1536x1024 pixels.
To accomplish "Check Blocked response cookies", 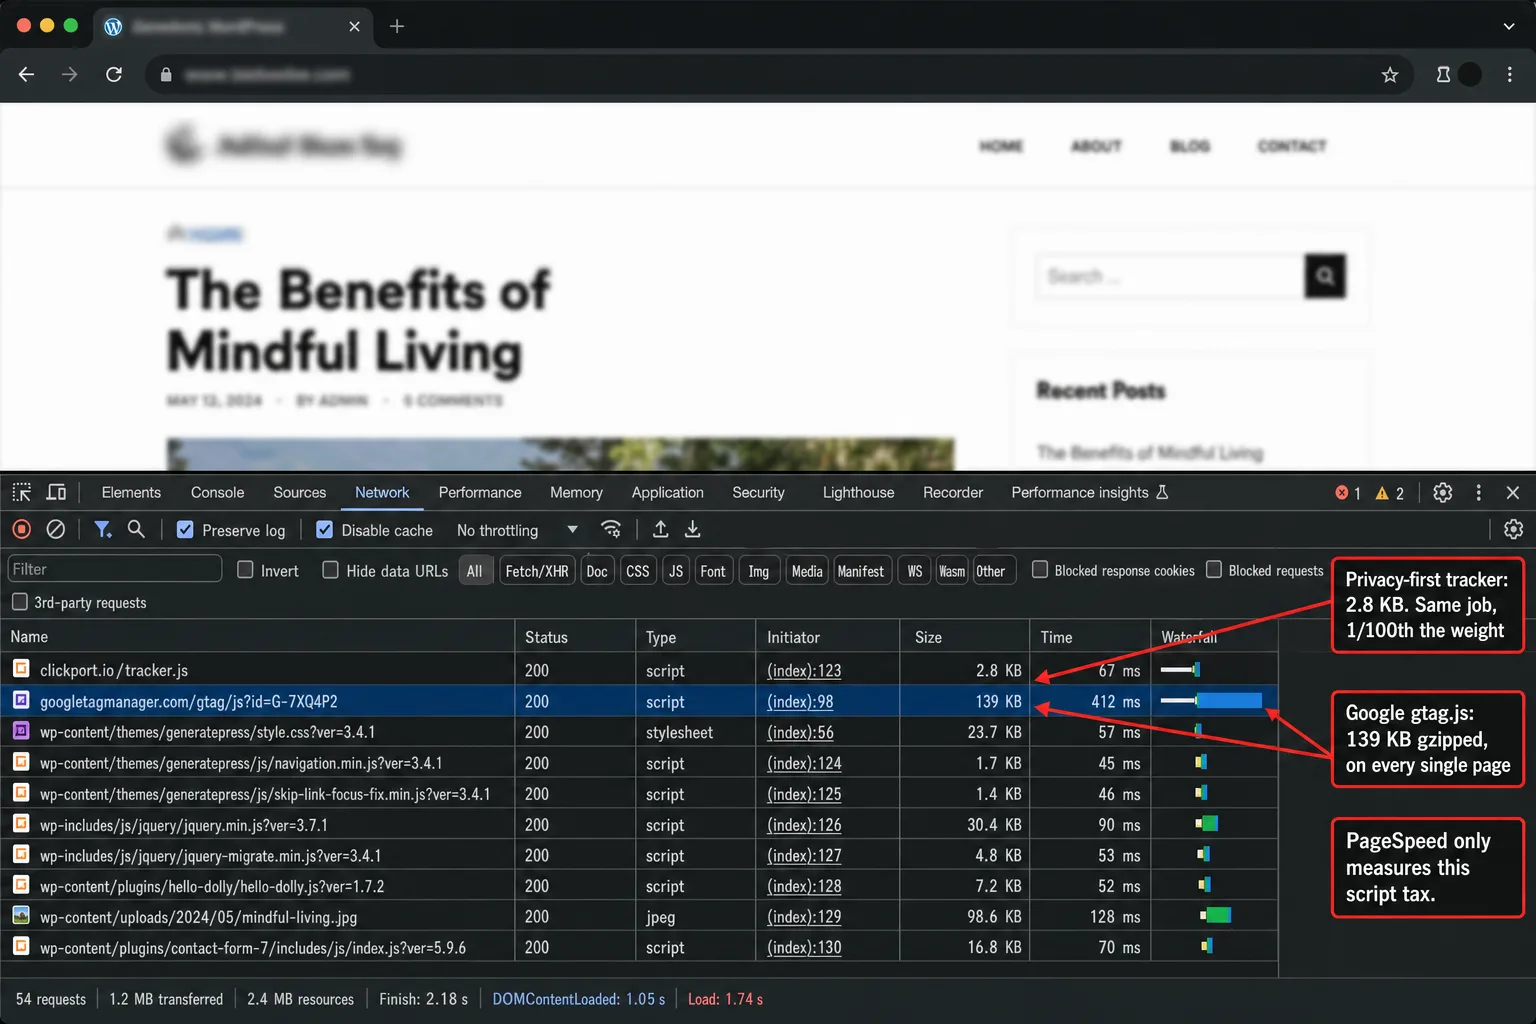I will tap(1040, 570).
